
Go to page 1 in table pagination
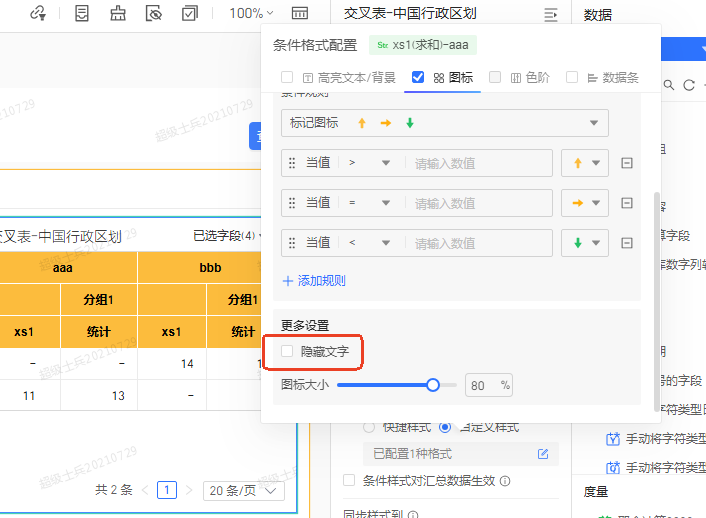pos(167,490)
